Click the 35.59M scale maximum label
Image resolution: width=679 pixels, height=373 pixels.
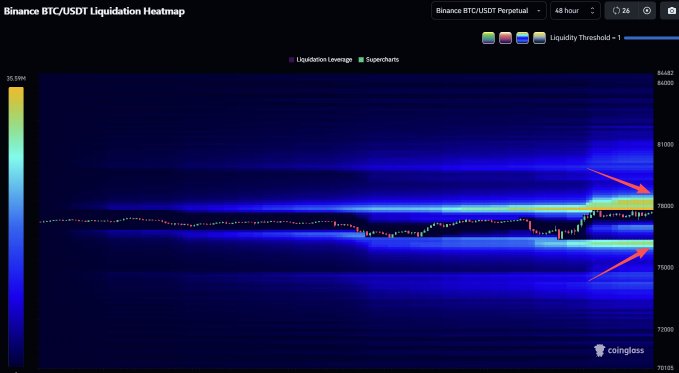[16, 78]
